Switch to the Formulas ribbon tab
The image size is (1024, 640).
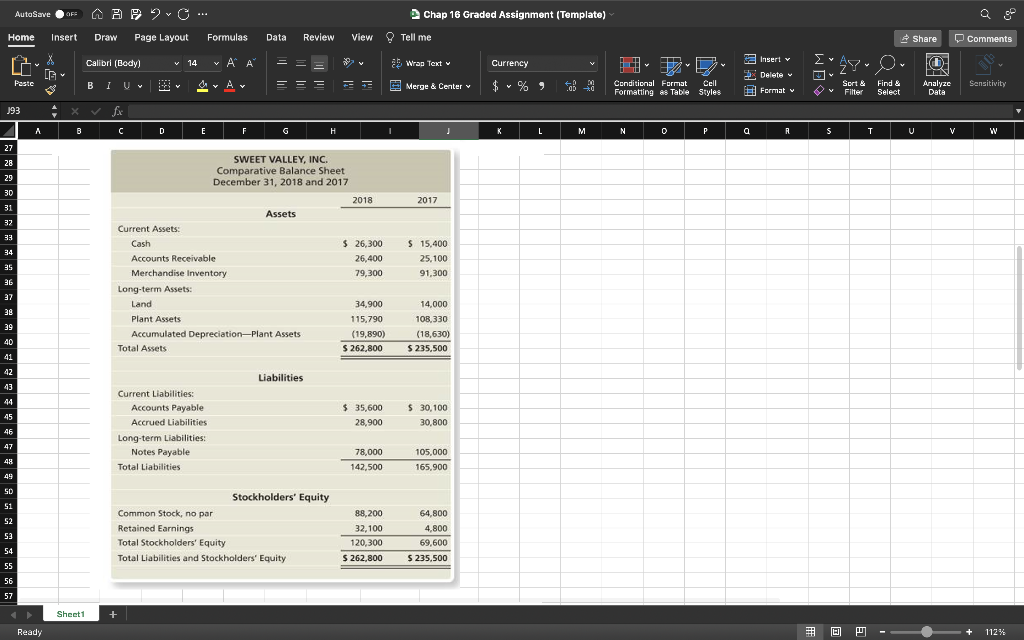pyautogui.click(x=227, y=37)
